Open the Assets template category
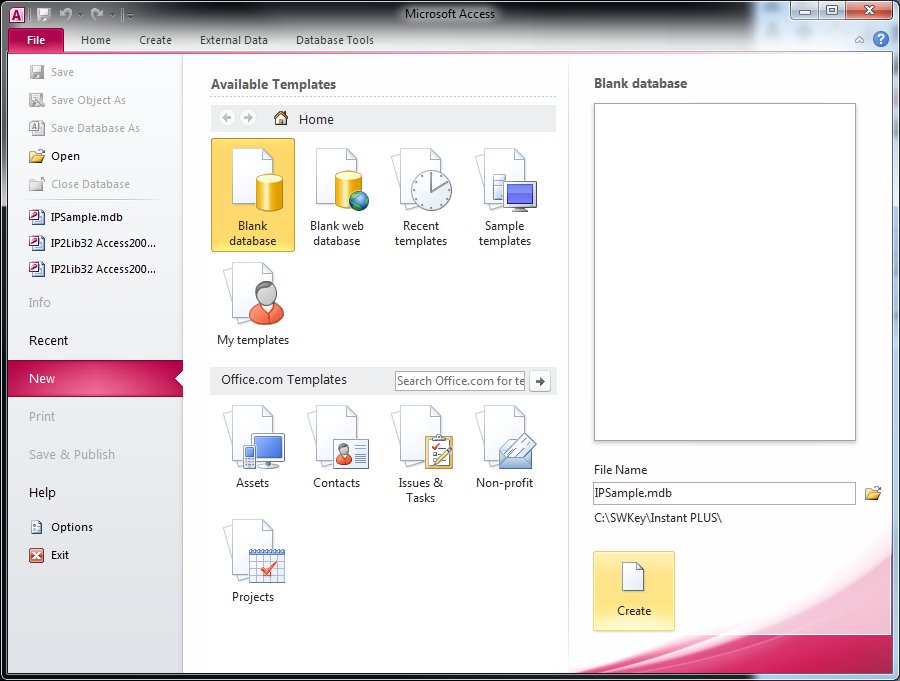Viewport: 900px width, 681px height. [x=253, y=446]
